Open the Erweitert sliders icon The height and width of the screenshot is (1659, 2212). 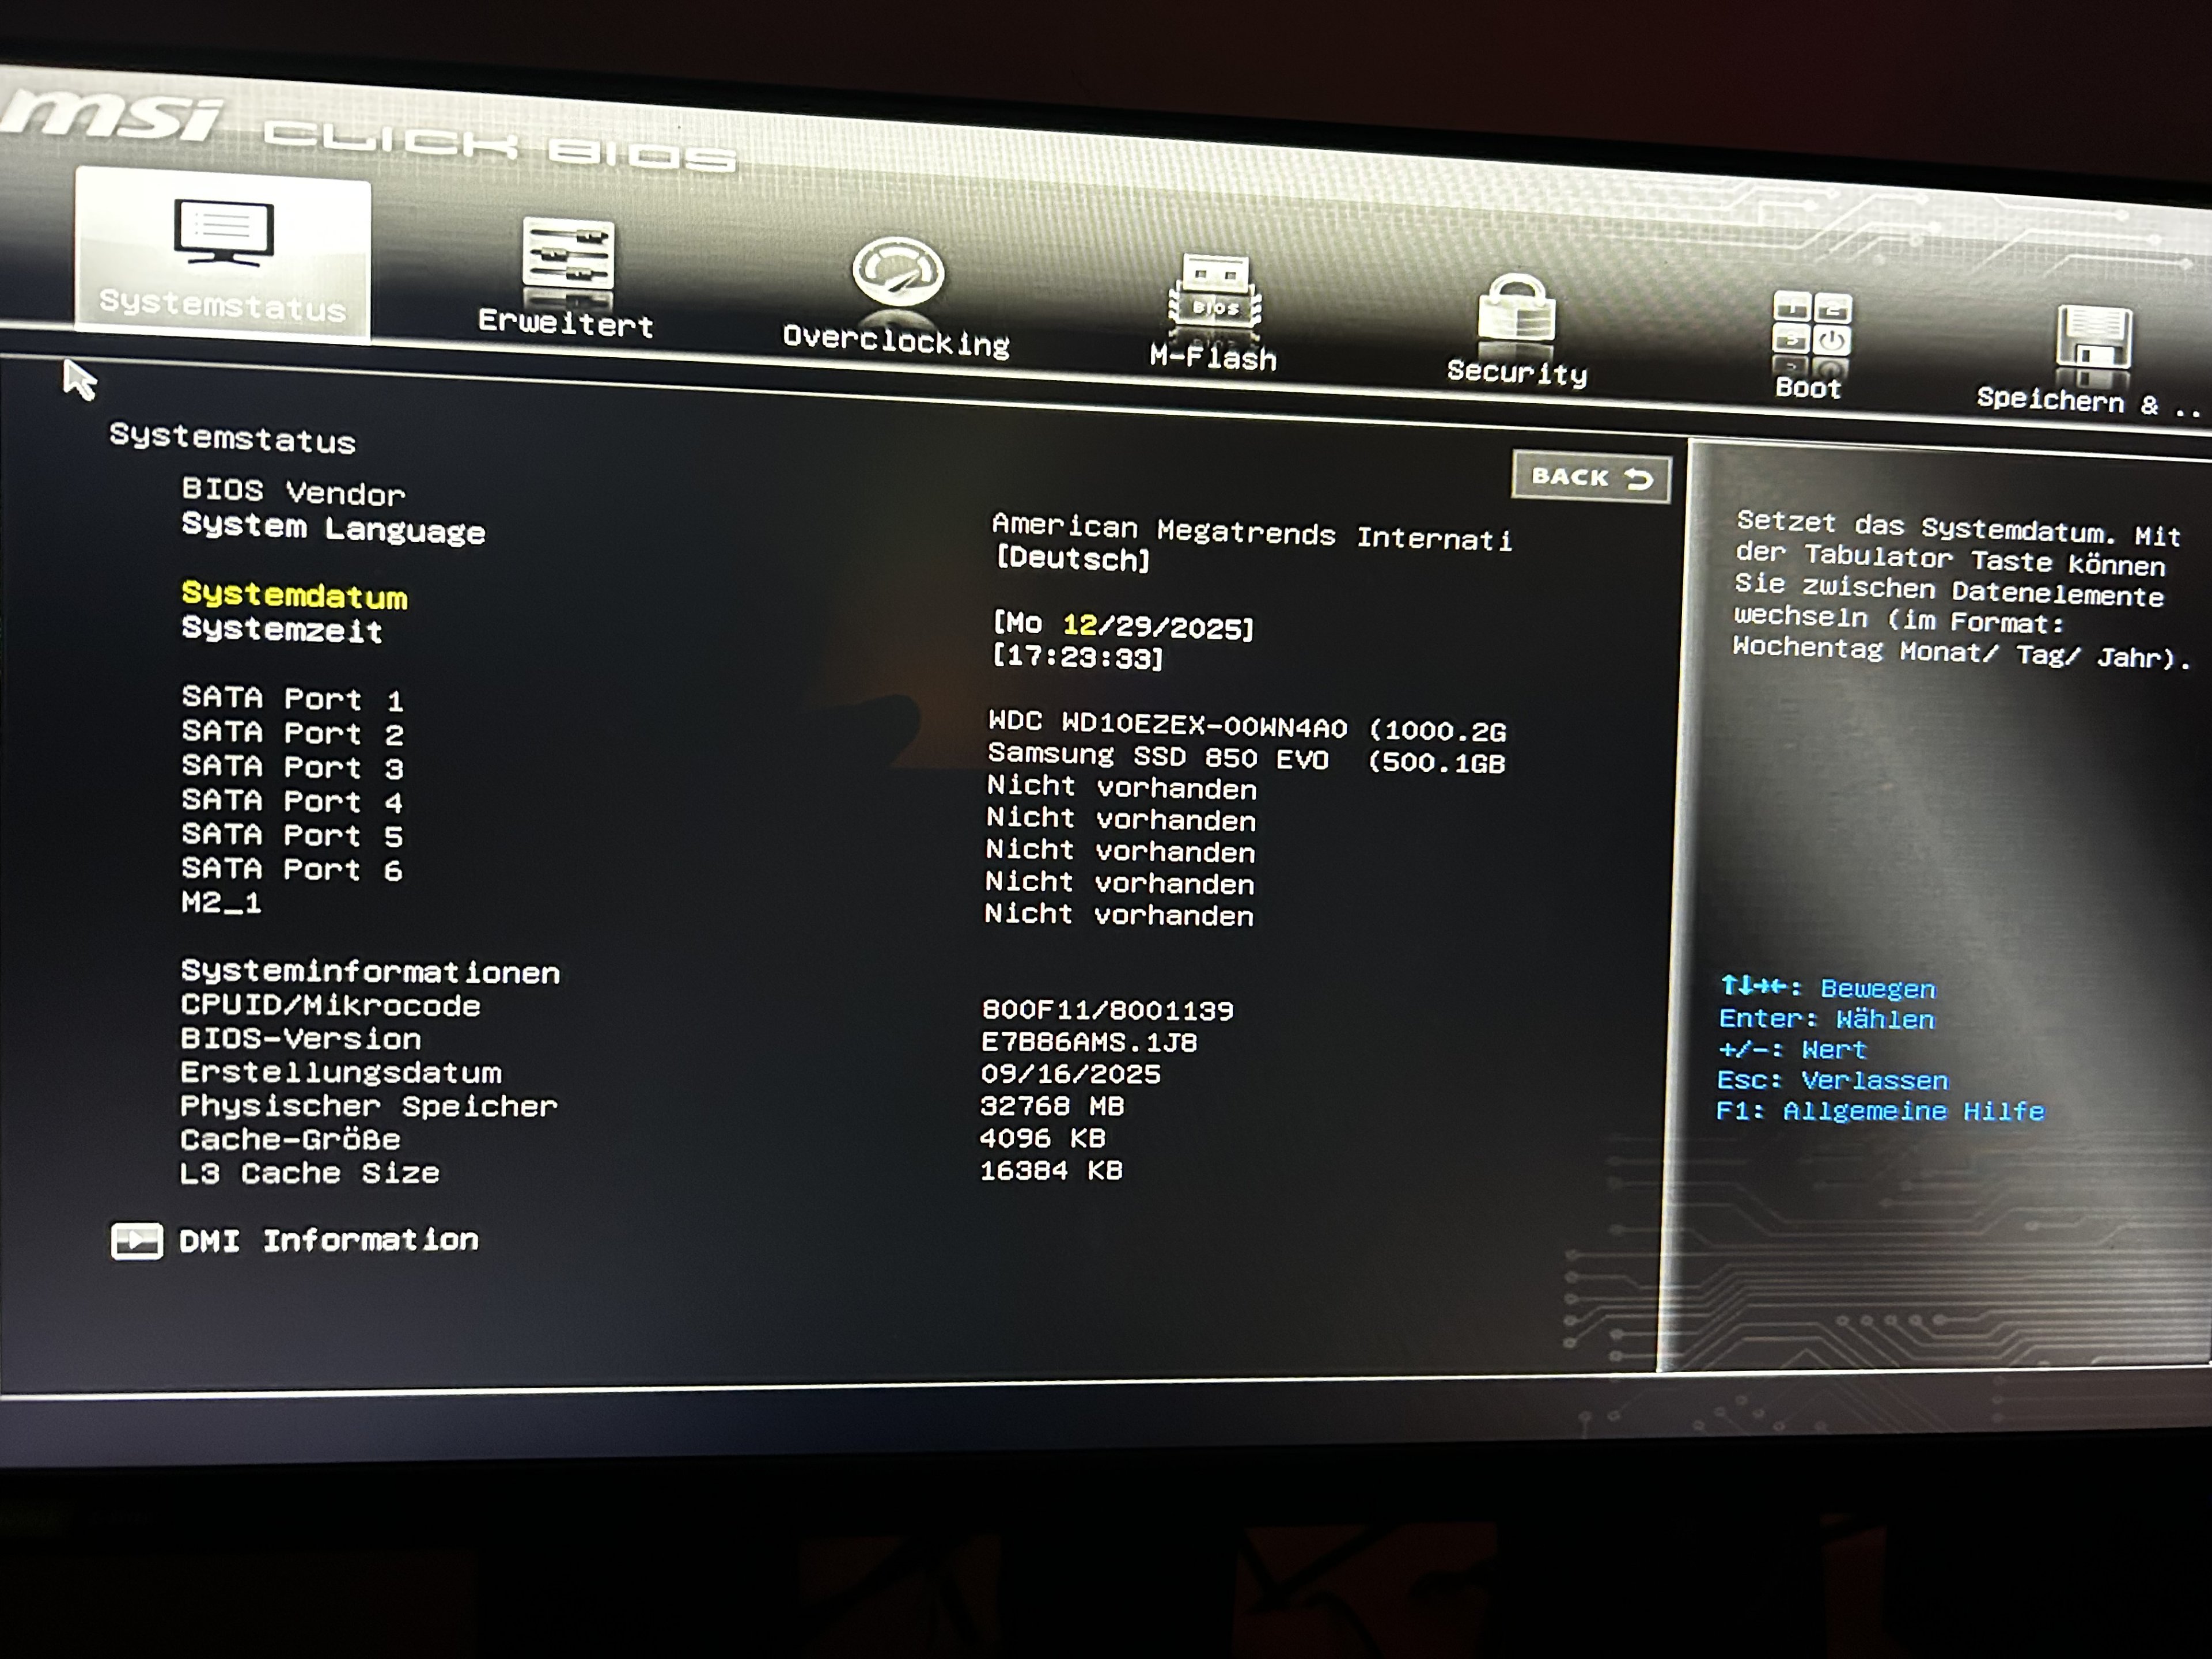click(x=567, y=255)
